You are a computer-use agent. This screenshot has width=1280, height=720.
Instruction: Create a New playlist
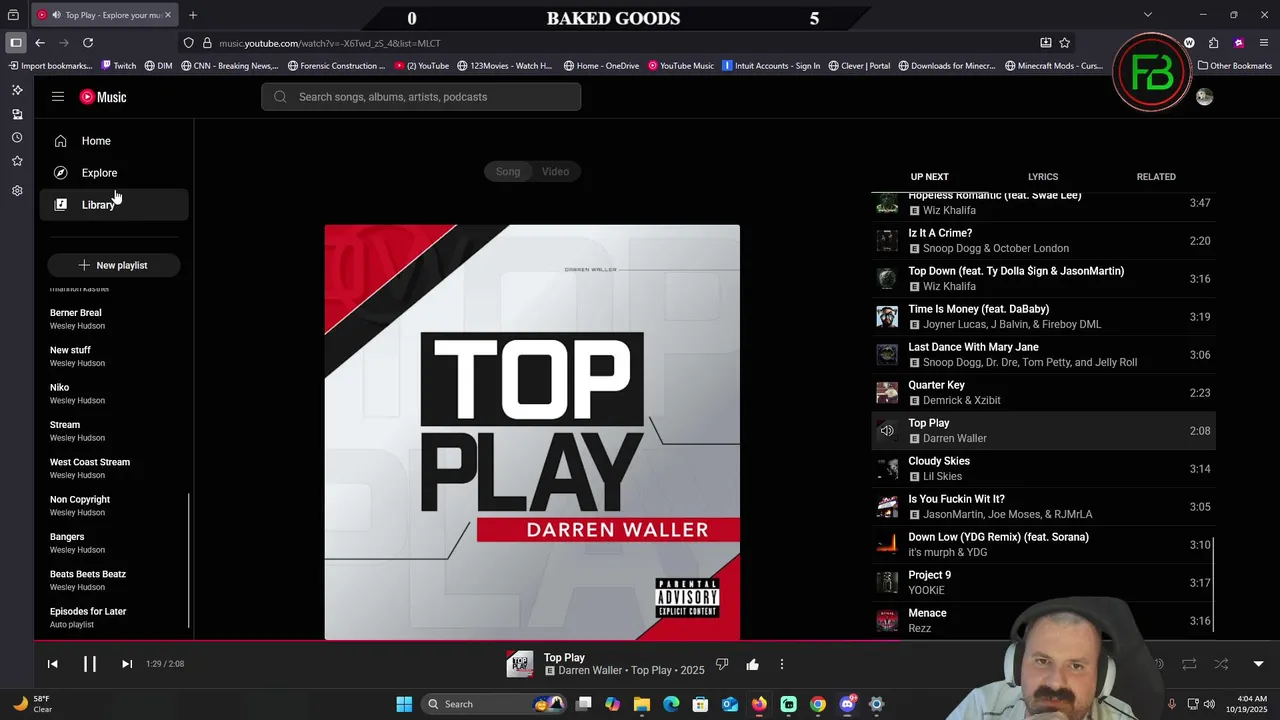(113, 265)
